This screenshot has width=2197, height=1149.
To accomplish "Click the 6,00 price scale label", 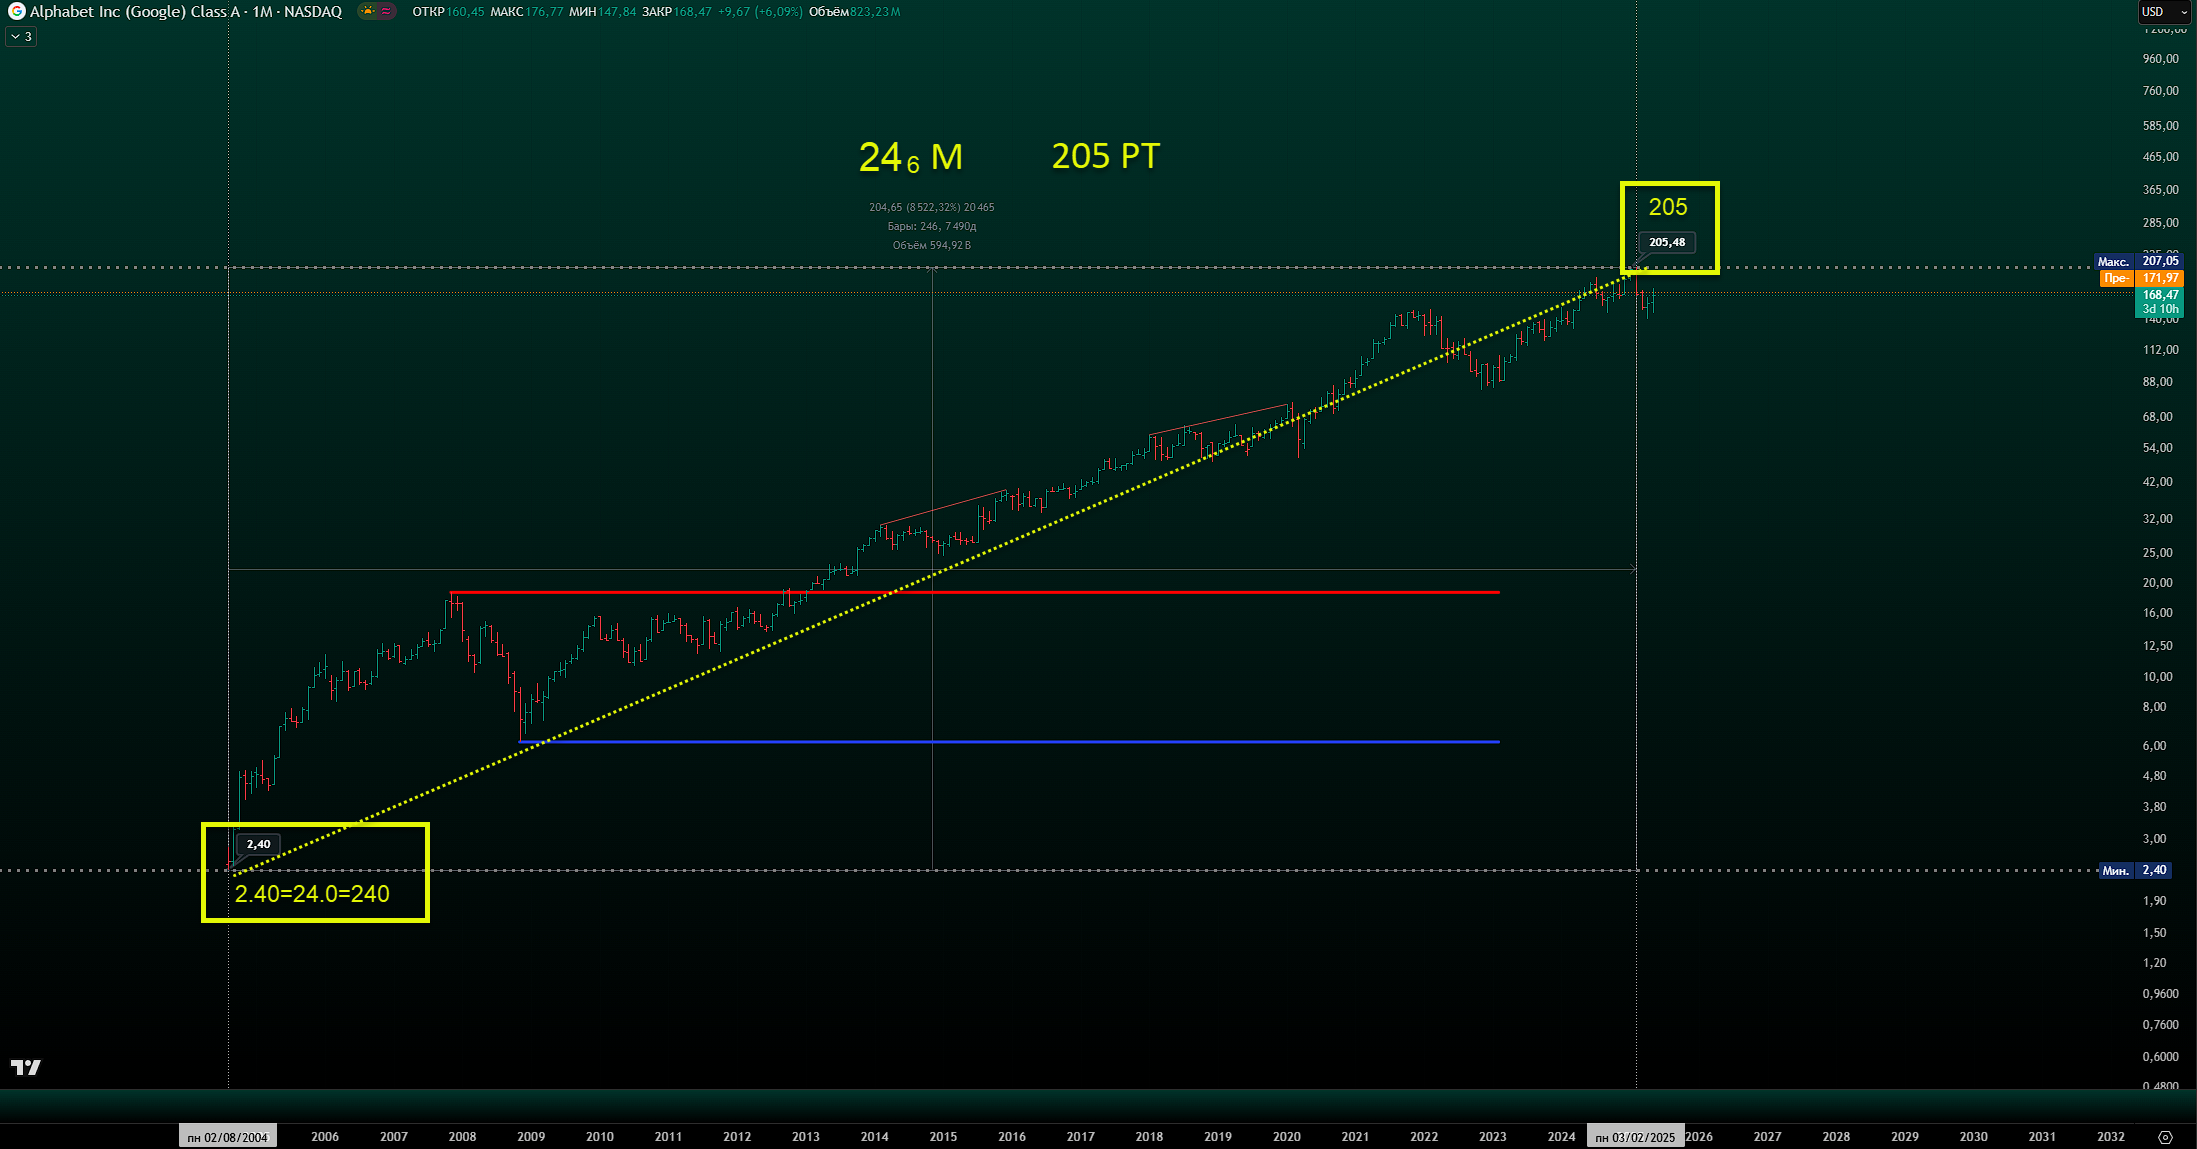I will pyautogui.click(x=2155, y=746).
